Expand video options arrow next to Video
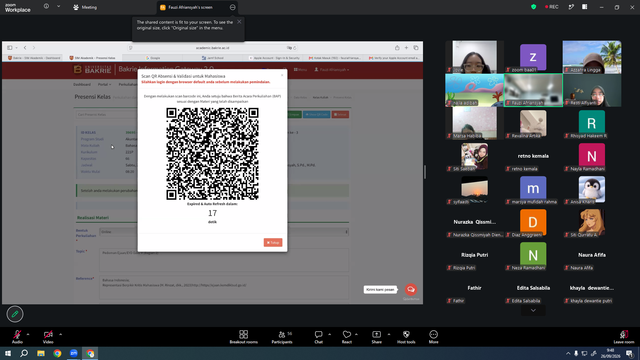The image size is (640, 360). coord(60,334)
